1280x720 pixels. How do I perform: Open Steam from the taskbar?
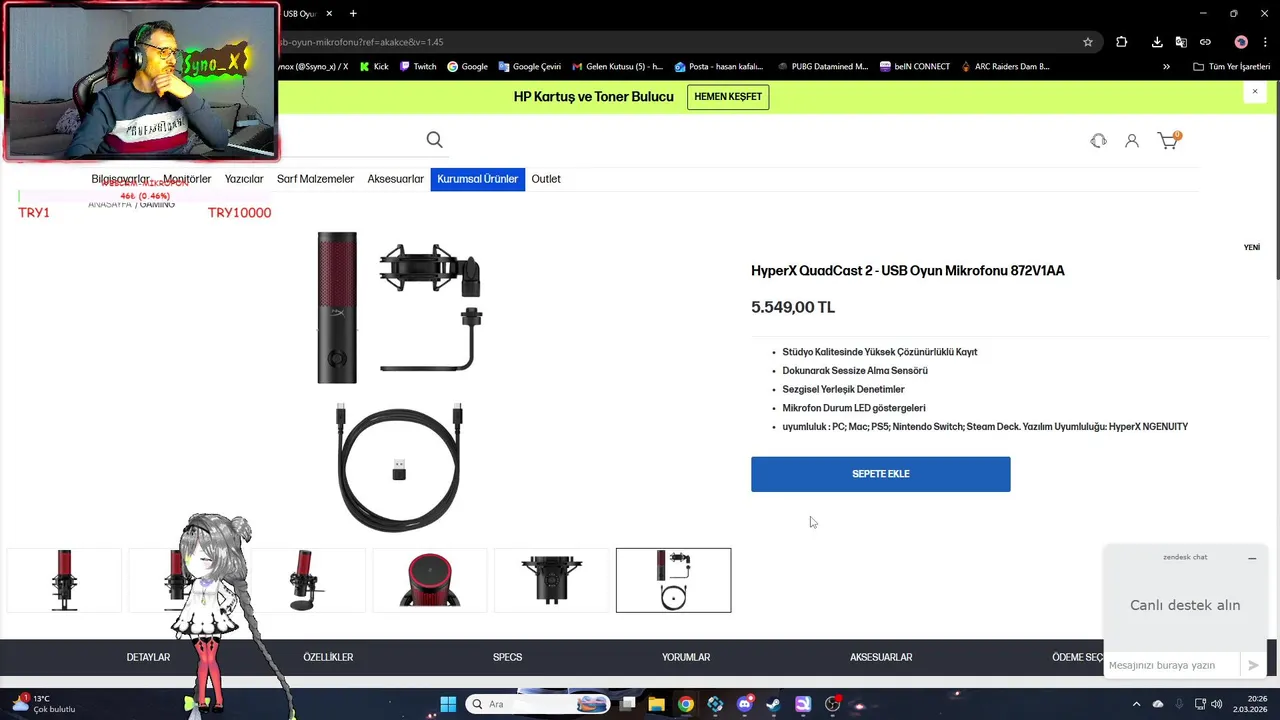(773, 704)
